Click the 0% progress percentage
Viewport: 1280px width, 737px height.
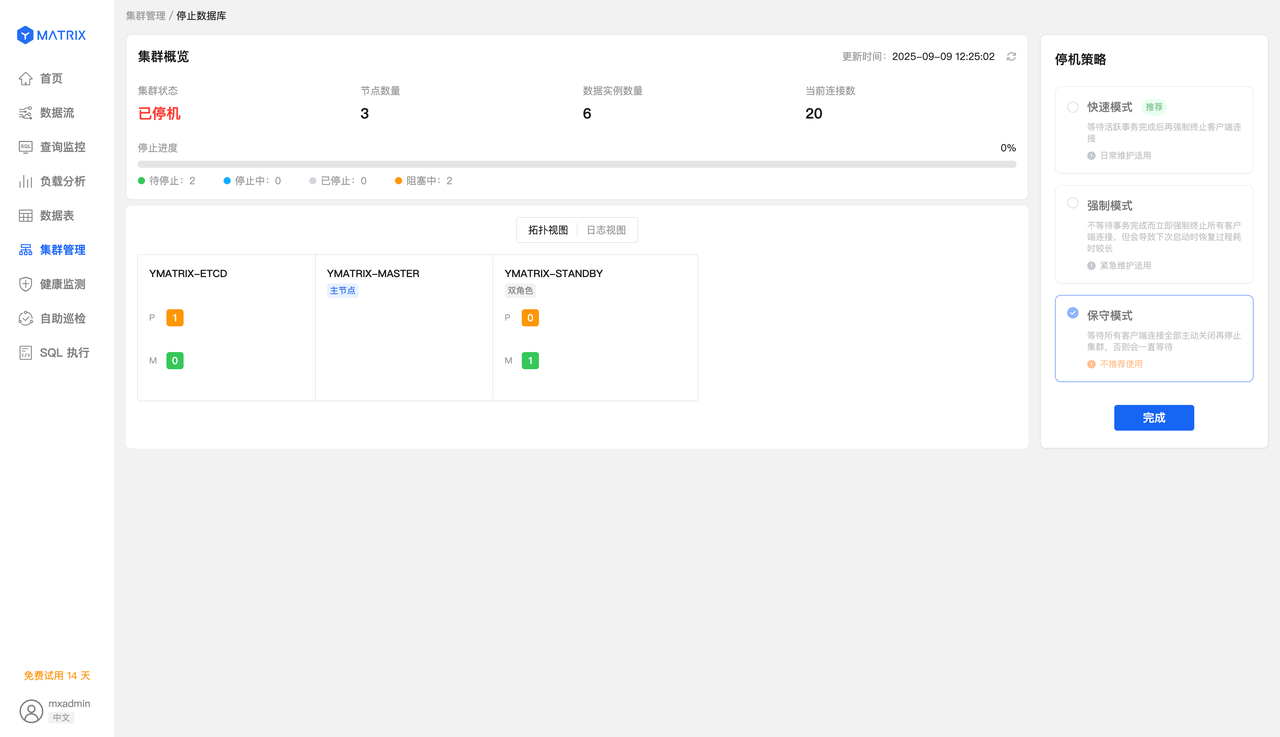(1008, 148)
